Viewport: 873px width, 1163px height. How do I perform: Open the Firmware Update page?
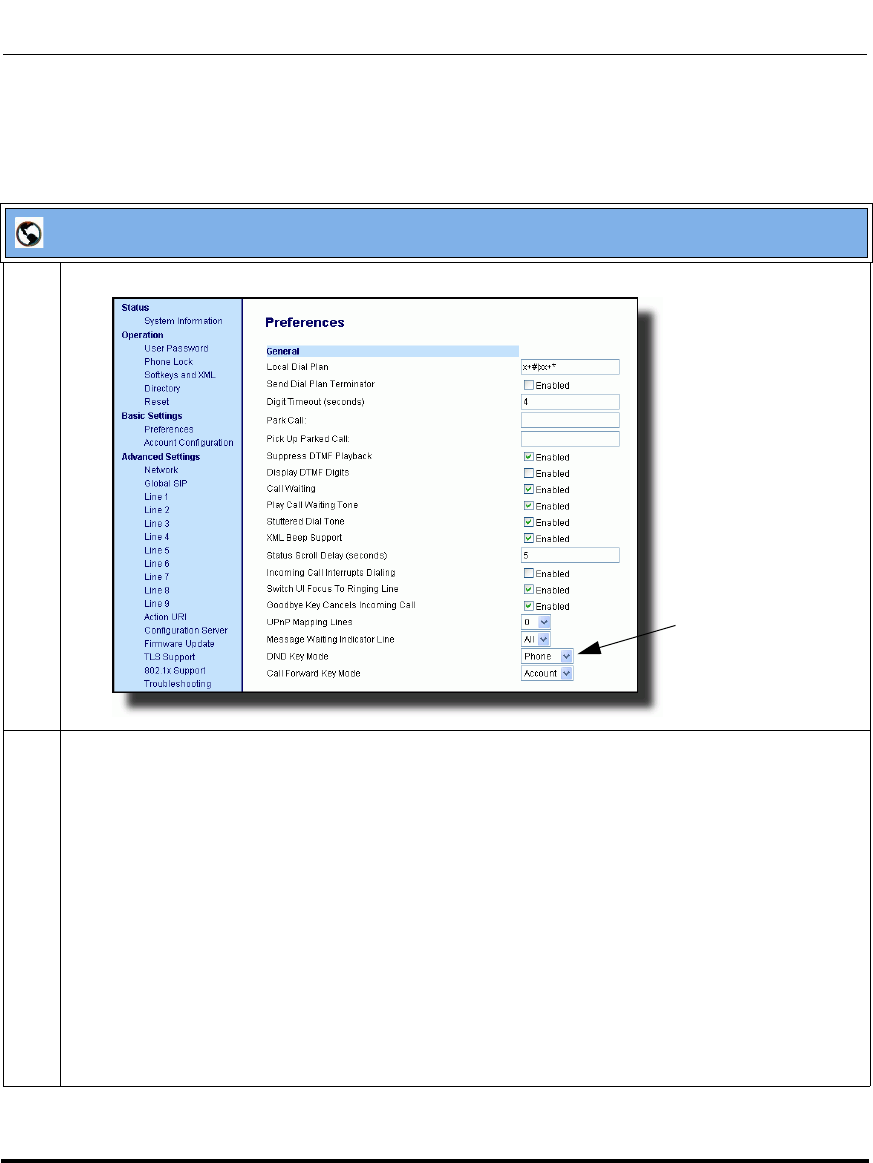[180, 644]
